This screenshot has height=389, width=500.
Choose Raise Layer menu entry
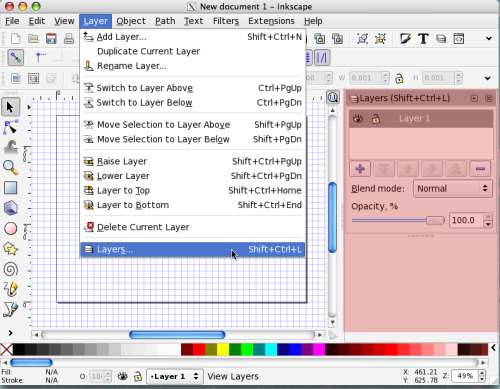pyautogui.click(x=193, y=161)
